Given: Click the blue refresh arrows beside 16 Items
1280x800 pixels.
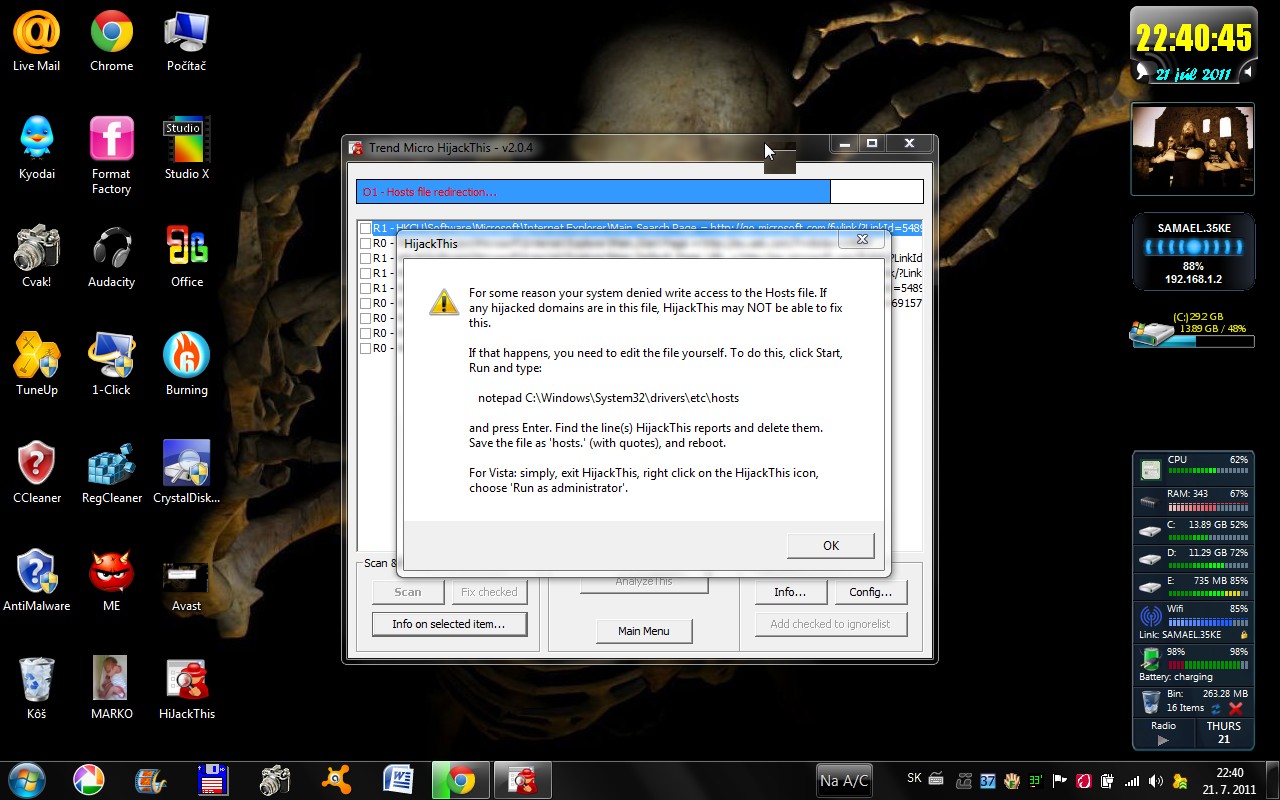Looking at the screenshot, I should point(1217,708).
